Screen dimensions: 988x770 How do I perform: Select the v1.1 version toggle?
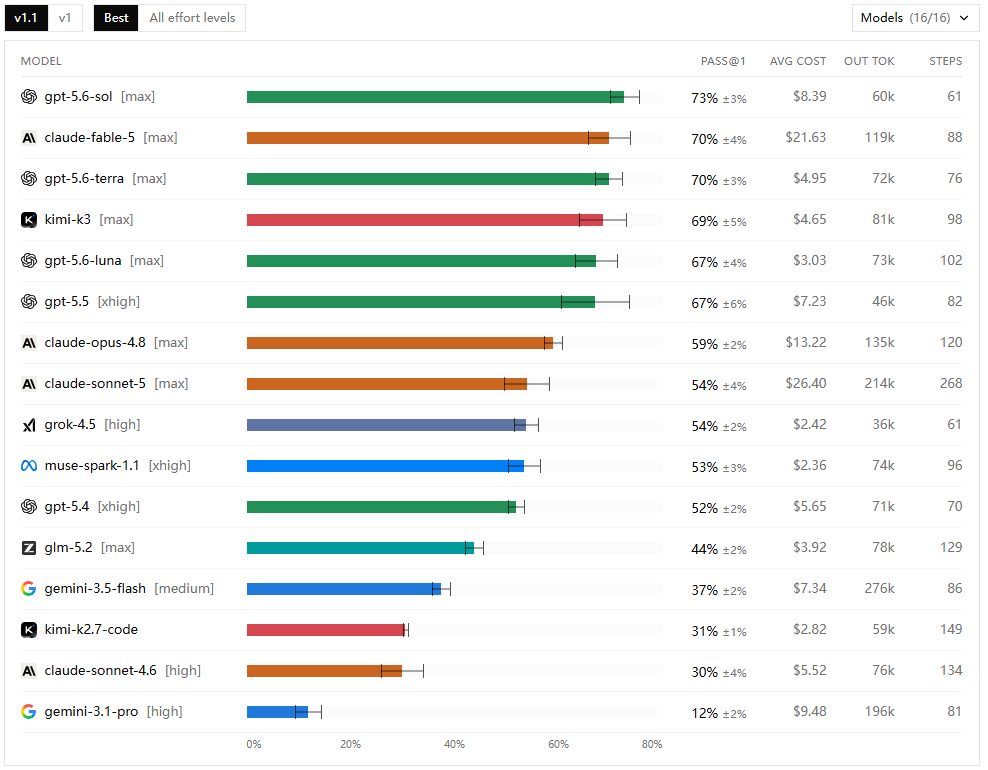tap(26, 18)
